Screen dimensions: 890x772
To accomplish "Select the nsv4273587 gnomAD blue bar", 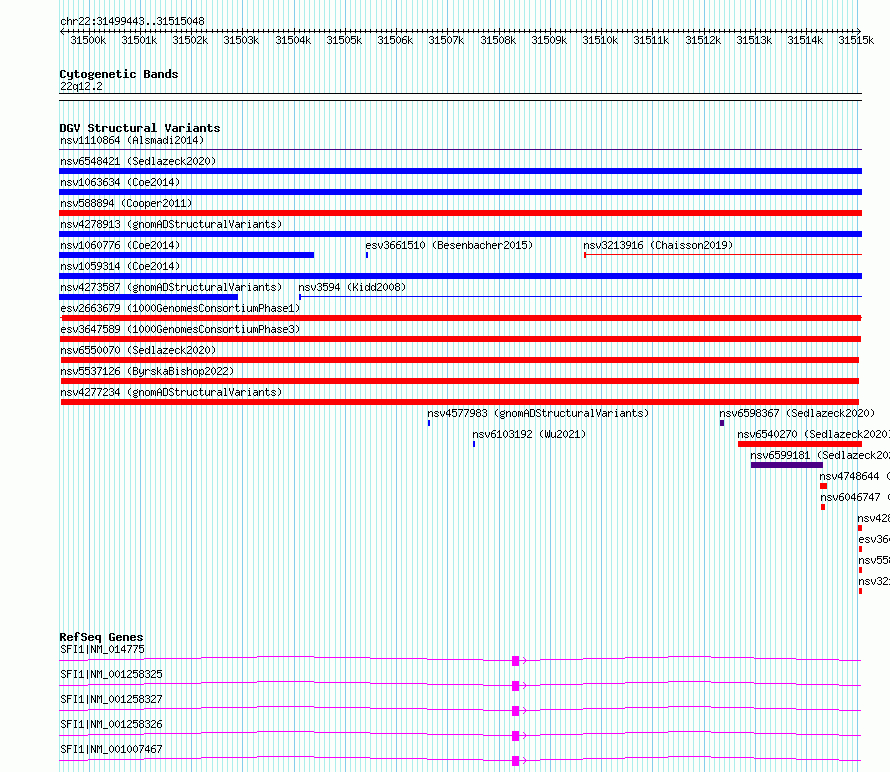I will (x=148, y=297).
